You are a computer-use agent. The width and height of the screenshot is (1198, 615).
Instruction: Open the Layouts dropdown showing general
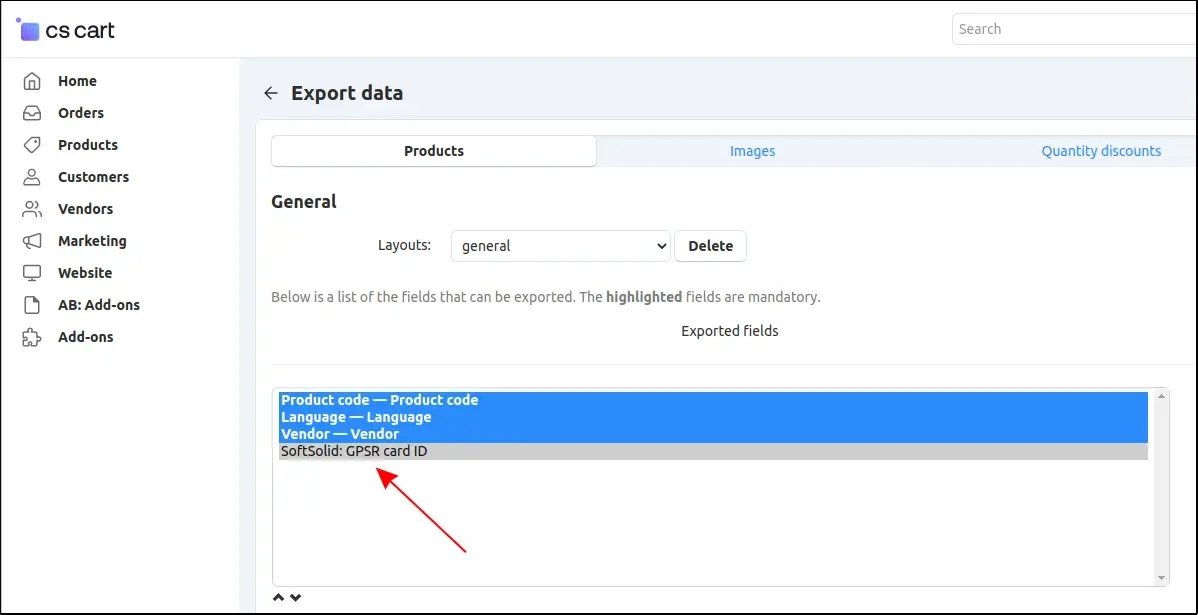[561, 246]
